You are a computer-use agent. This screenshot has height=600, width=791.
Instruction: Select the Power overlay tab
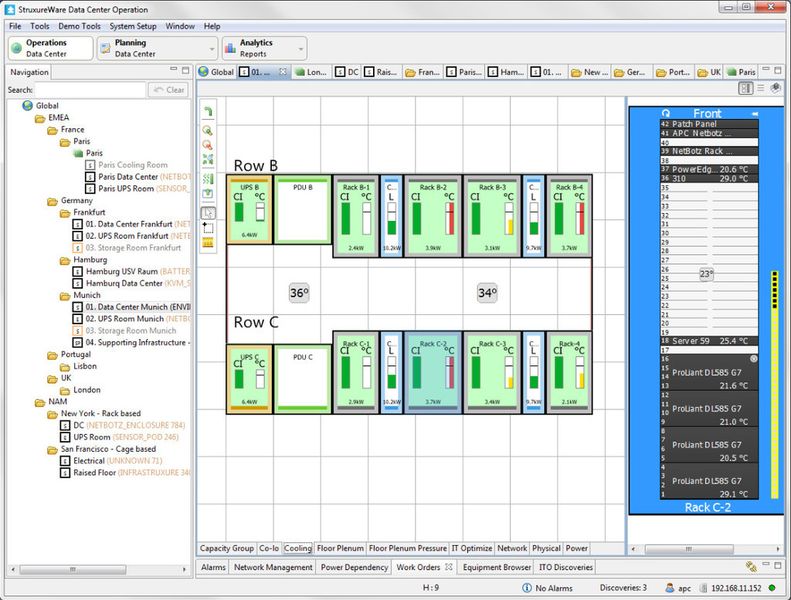(577, 548)
